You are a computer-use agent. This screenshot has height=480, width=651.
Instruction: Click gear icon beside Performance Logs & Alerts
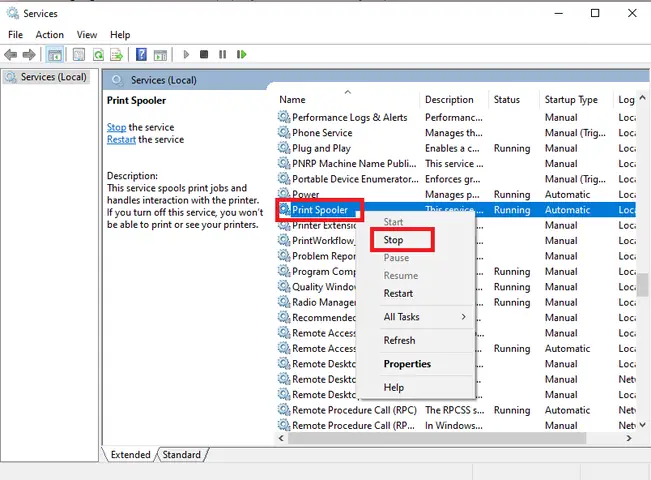pyautogui.click(x=284, y=117)
